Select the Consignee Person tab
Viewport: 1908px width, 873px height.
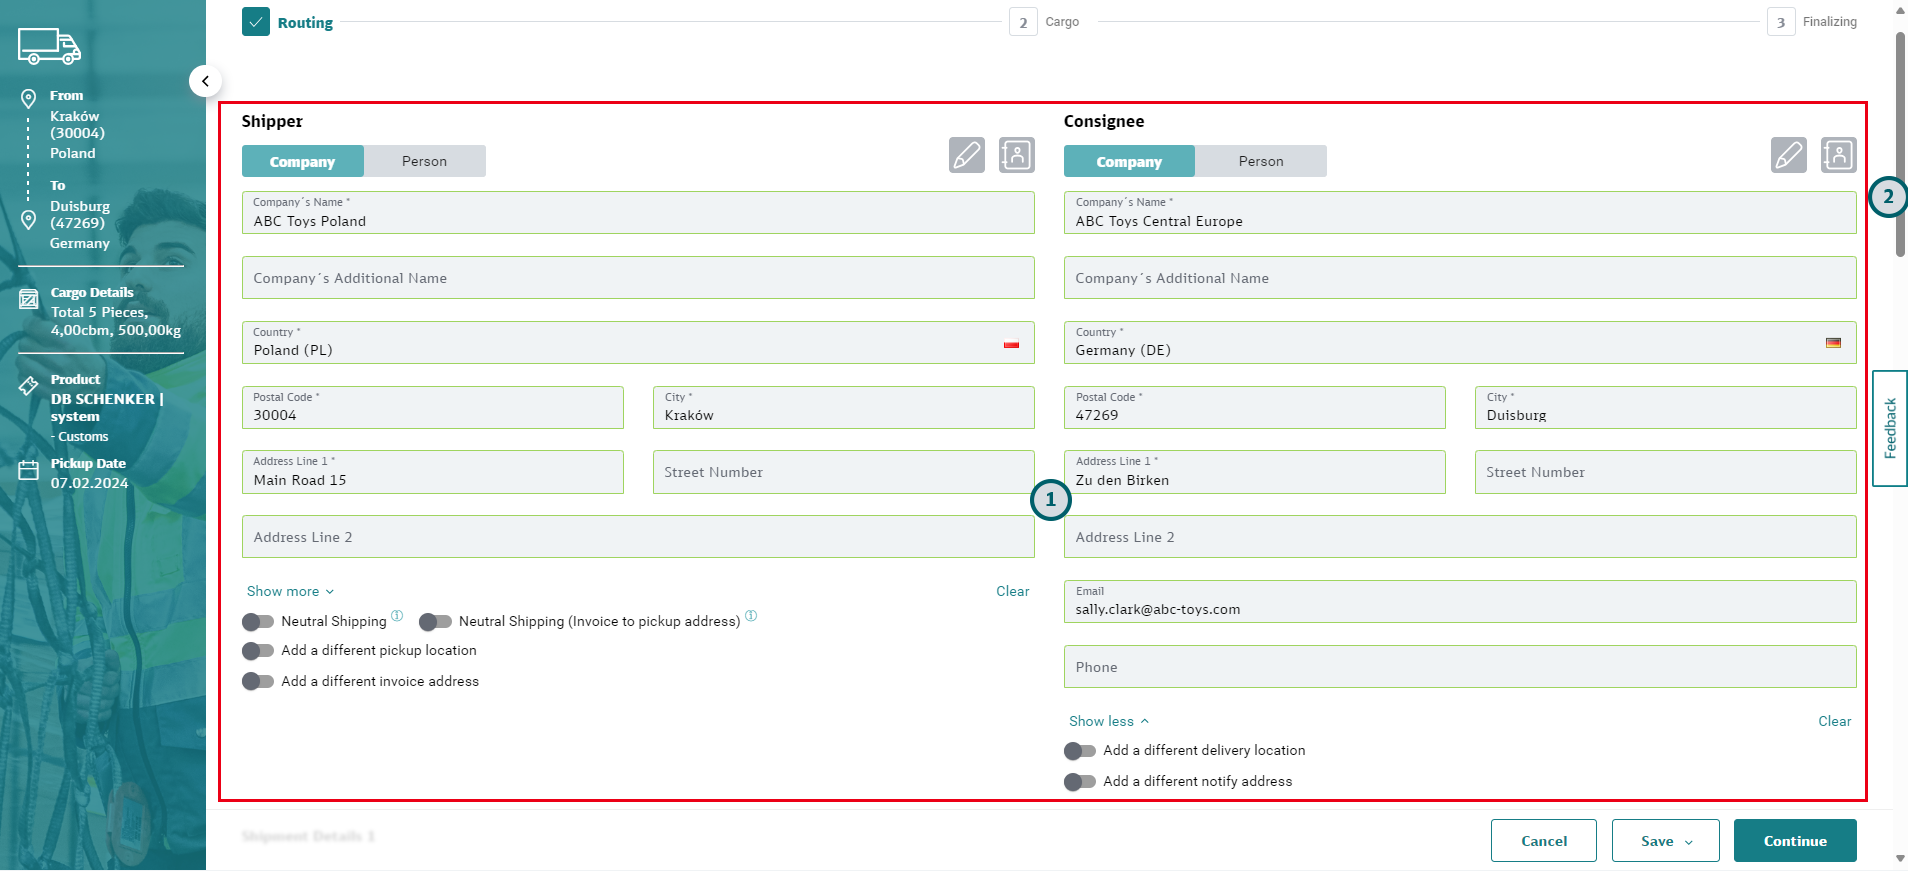pos(1260,162)
